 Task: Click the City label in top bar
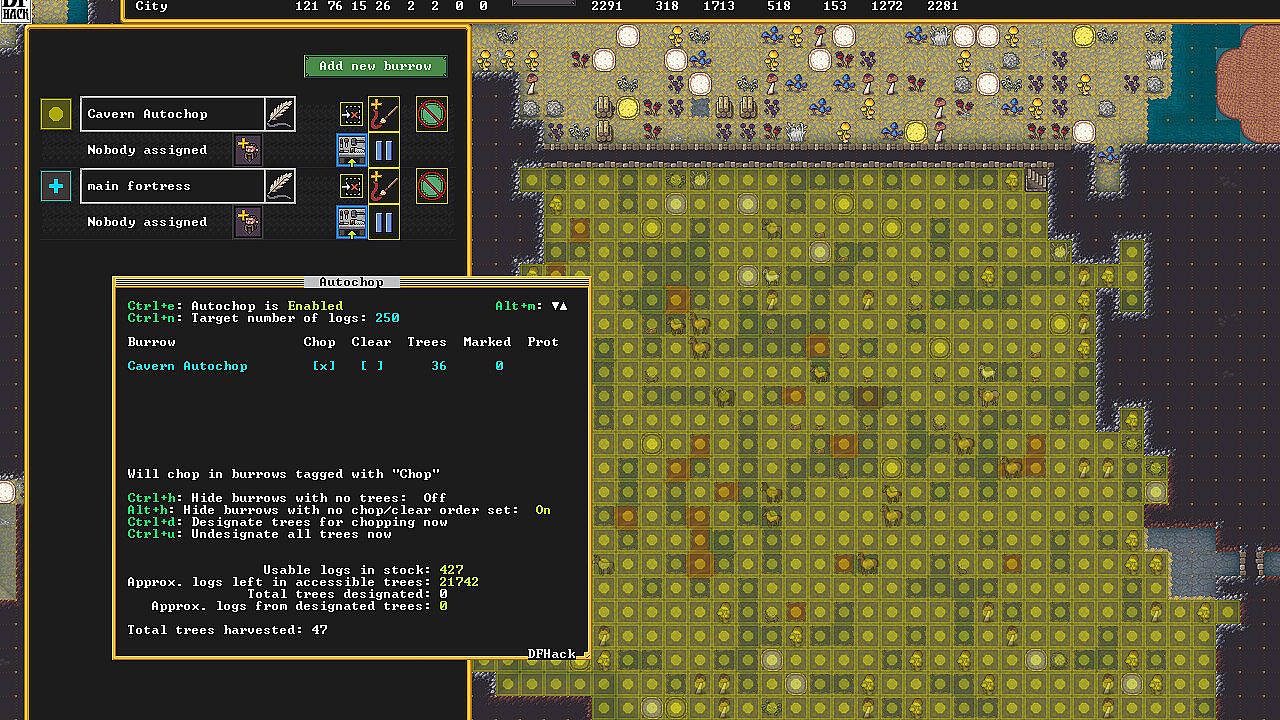151,6
